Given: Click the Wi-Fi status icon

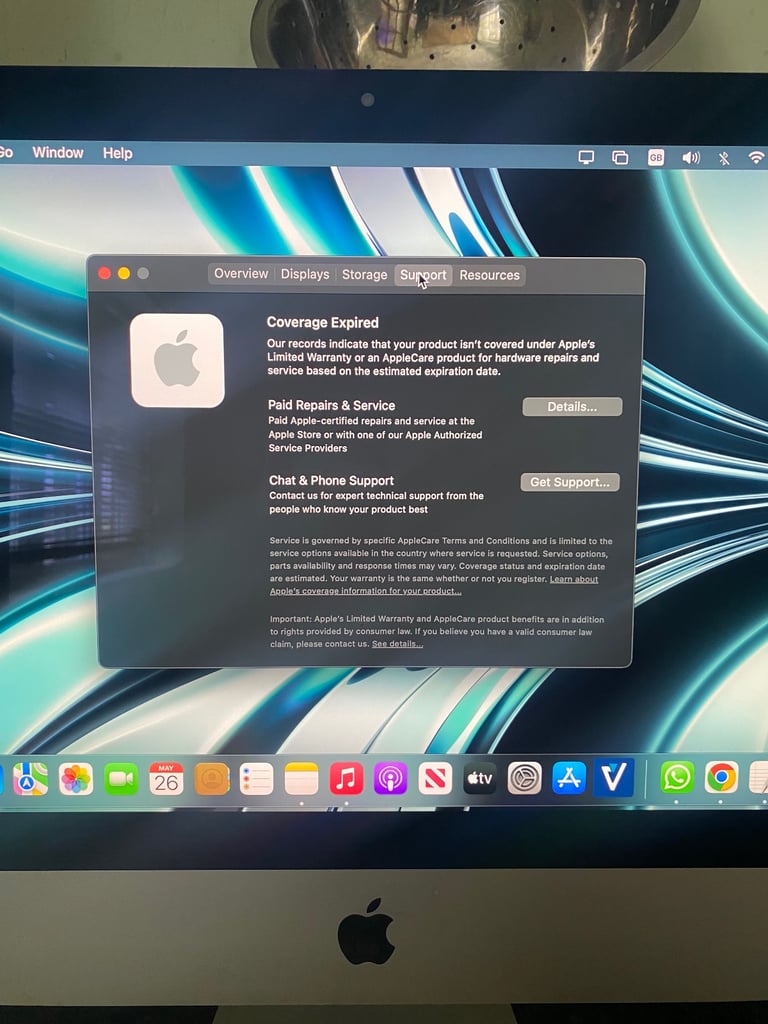Looking at the screenshot, I should point(756,157).
